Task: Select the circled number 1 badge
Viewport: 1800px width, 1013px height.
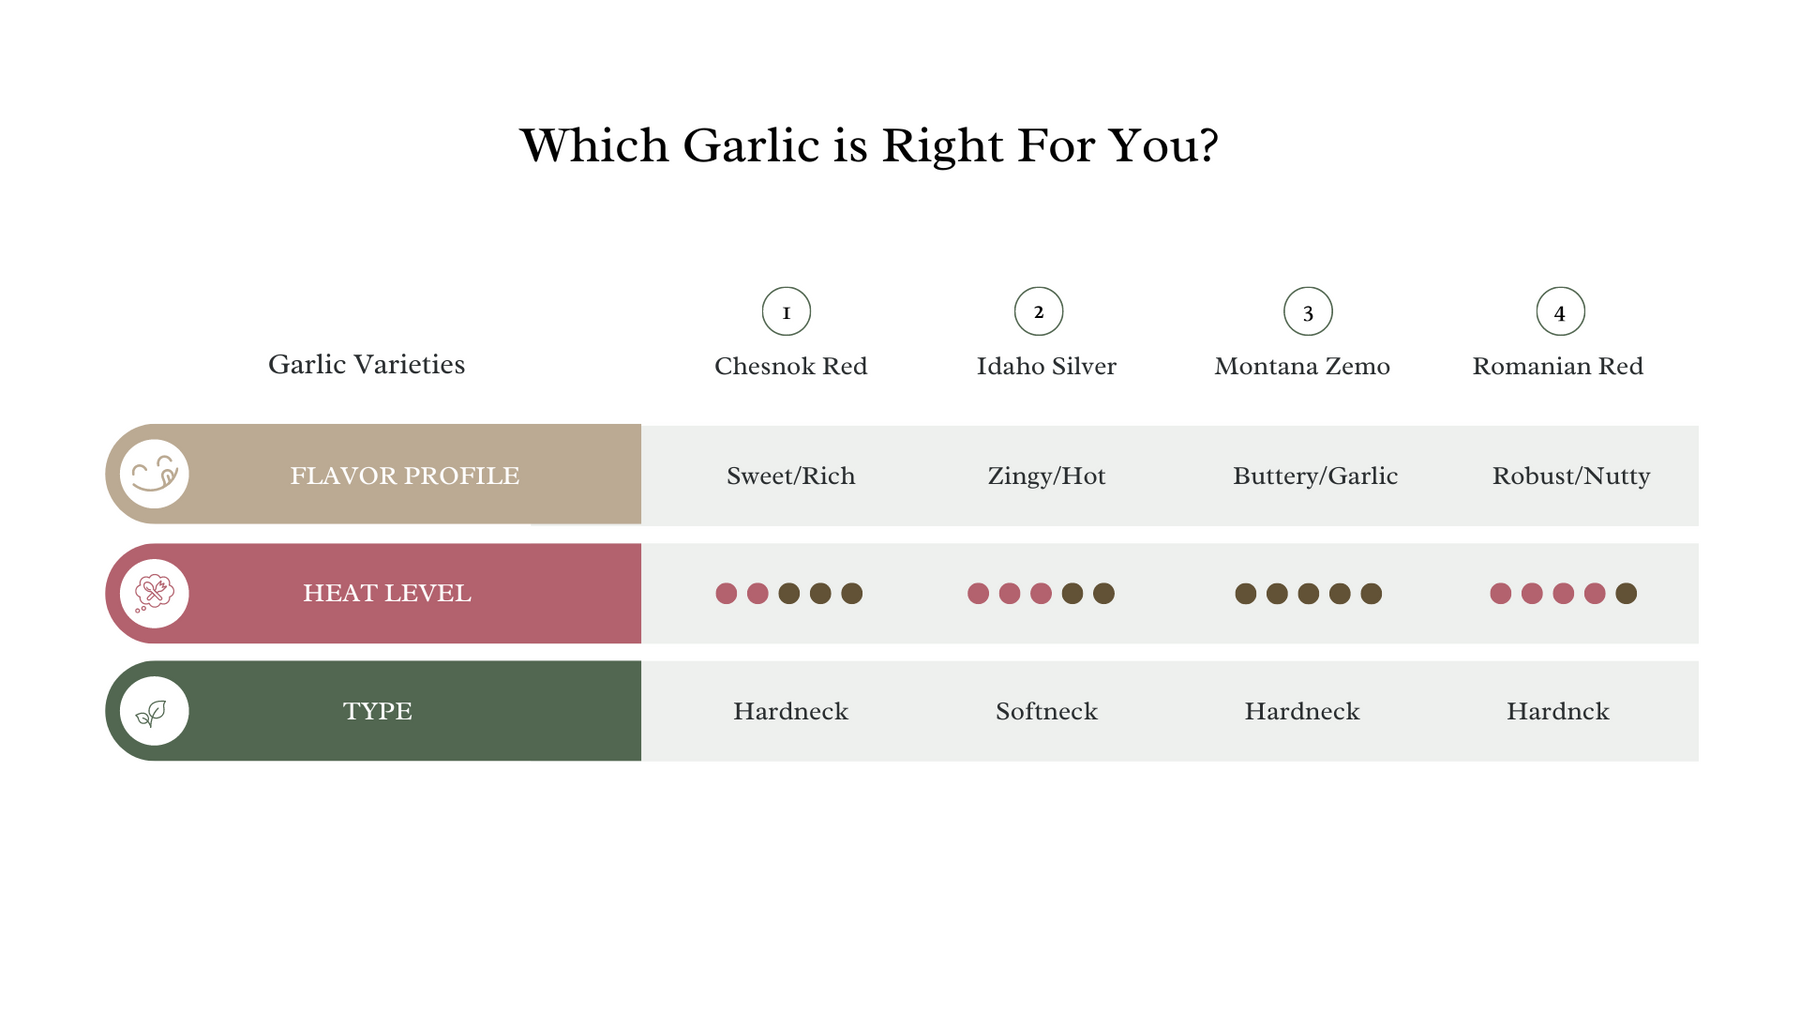Action: [786, 312]
